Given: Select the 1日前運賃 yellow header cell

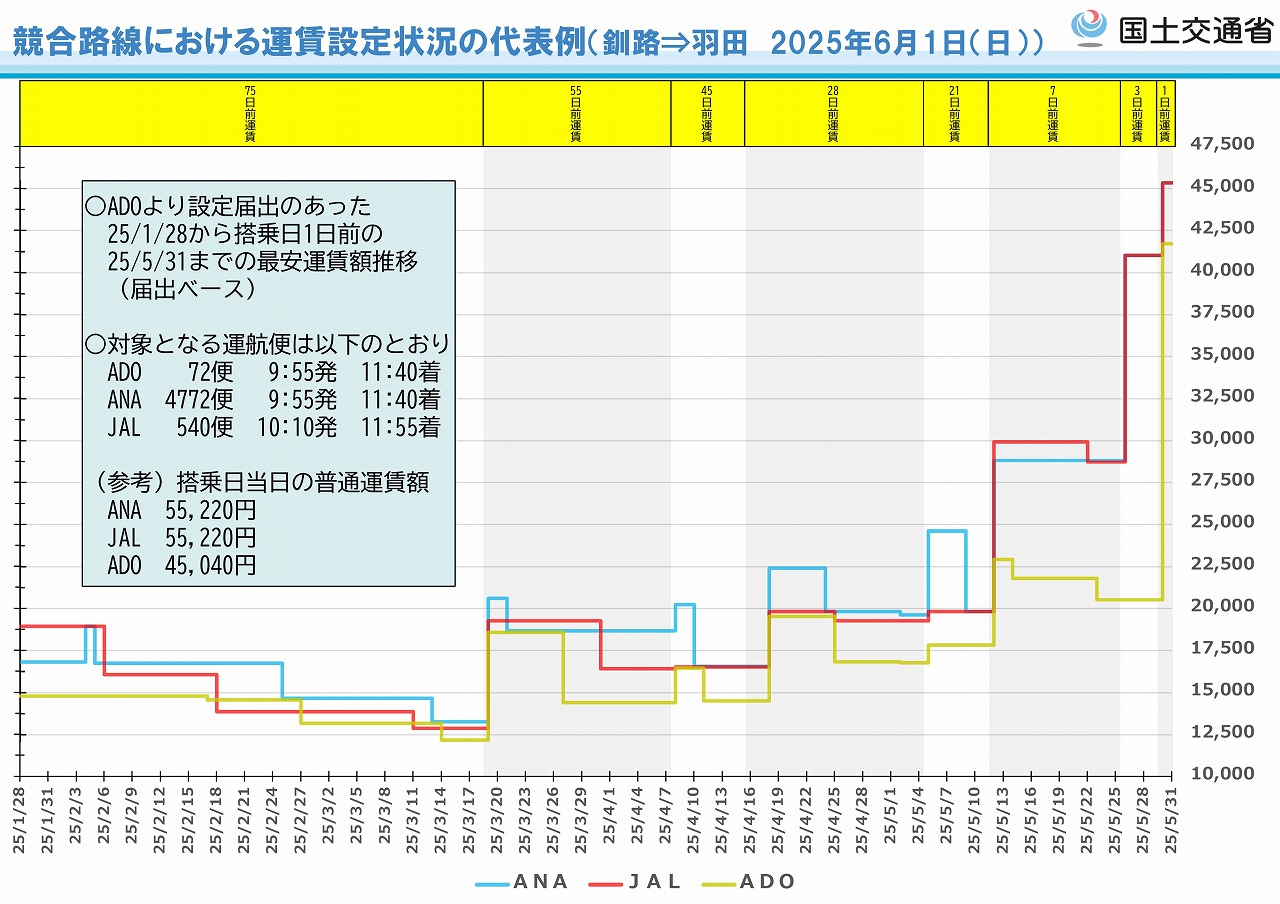Looking at the screenshot, I should 1164,113.
